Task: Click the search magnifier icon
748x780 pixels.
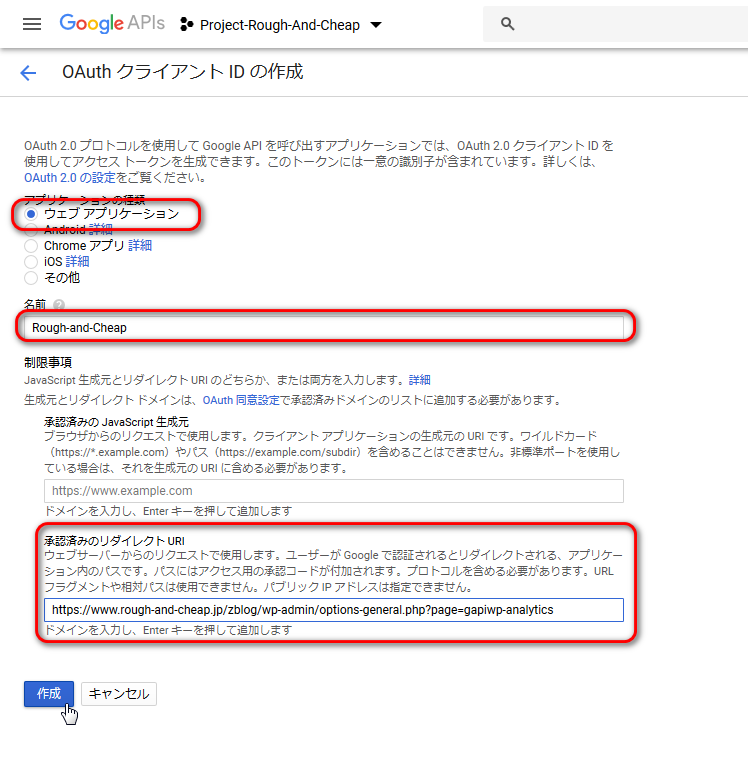Action: click(507, 23)
